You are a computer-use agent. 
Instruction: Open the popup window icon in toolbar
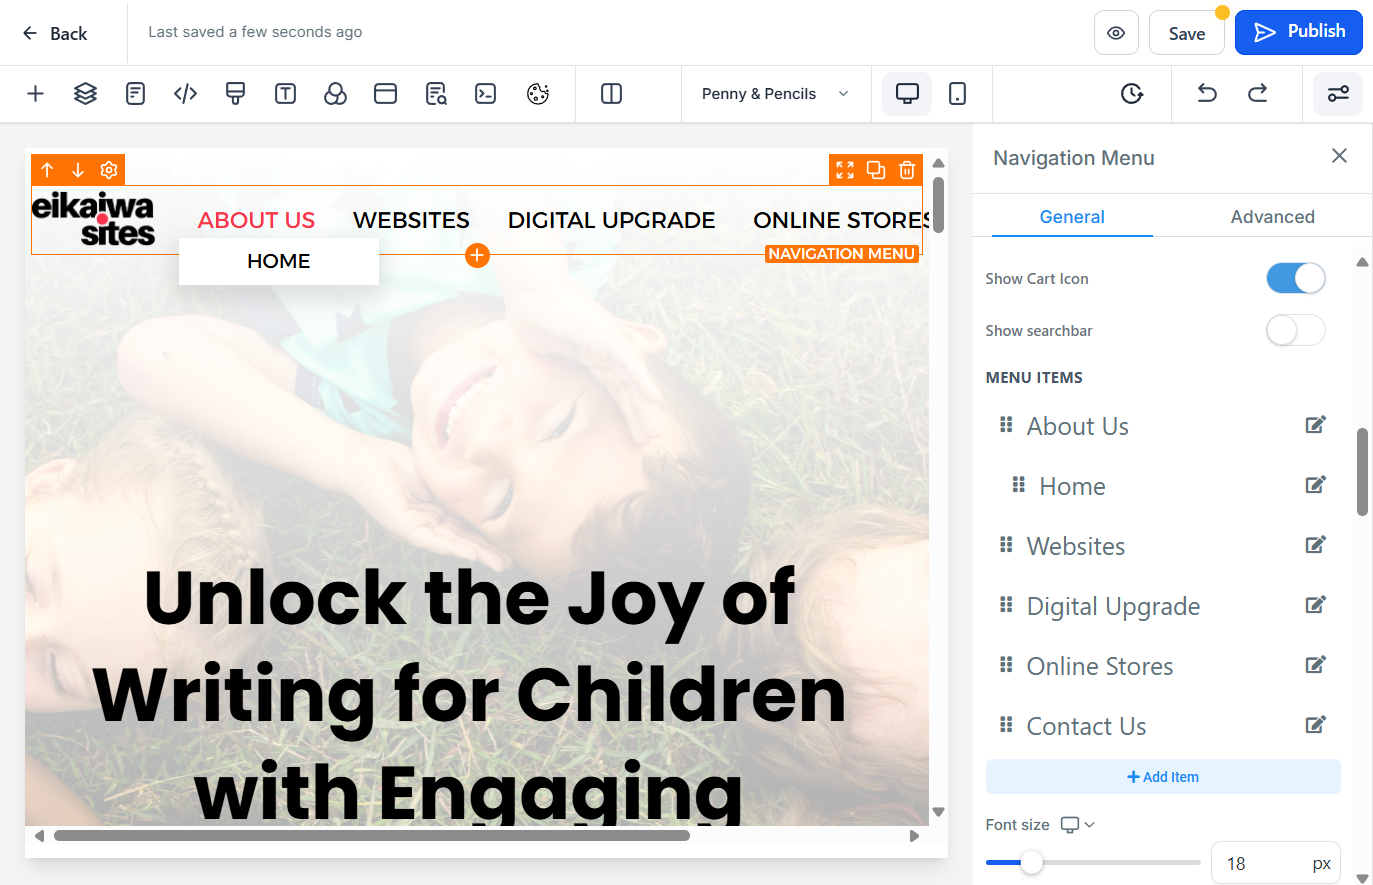pyautogui.click(x=386, y=94)
